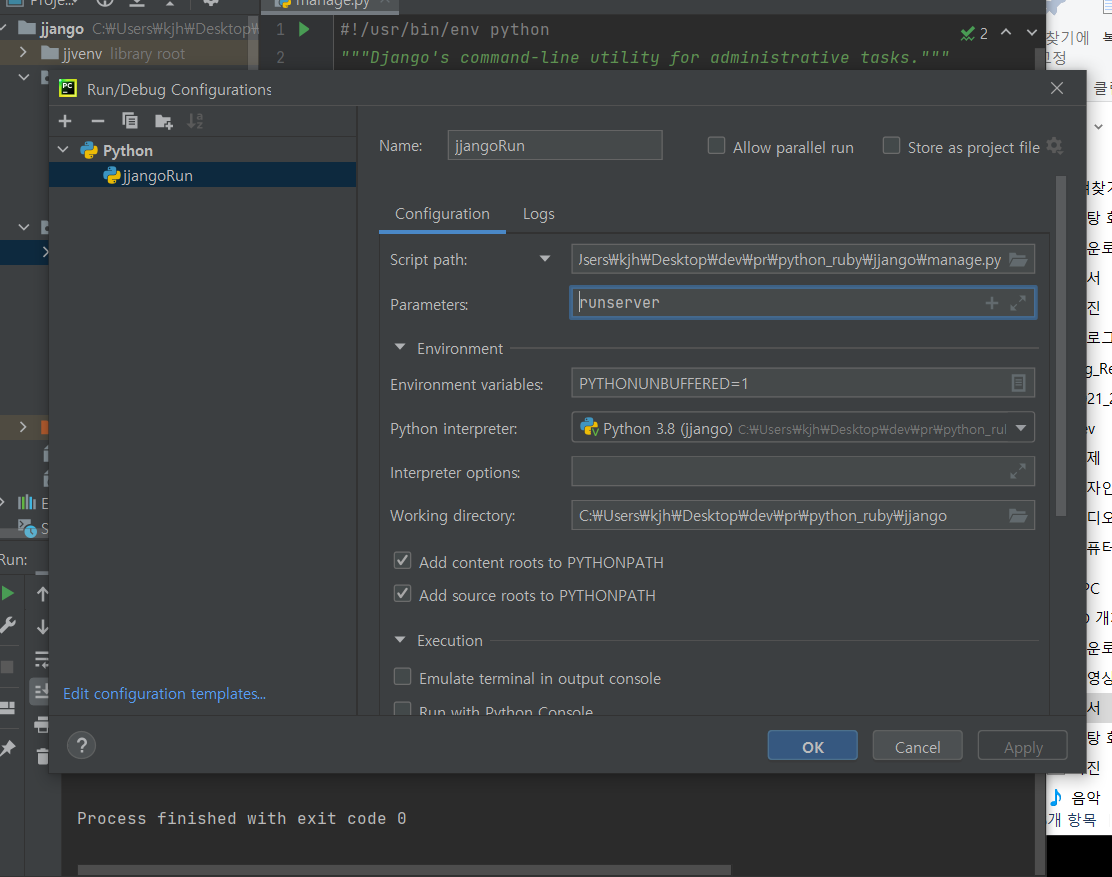Select the jjvenv folder in Project tree
The height and width of the screenshot is (877, 1112).
pyautogui.click(x=82, y=53)
